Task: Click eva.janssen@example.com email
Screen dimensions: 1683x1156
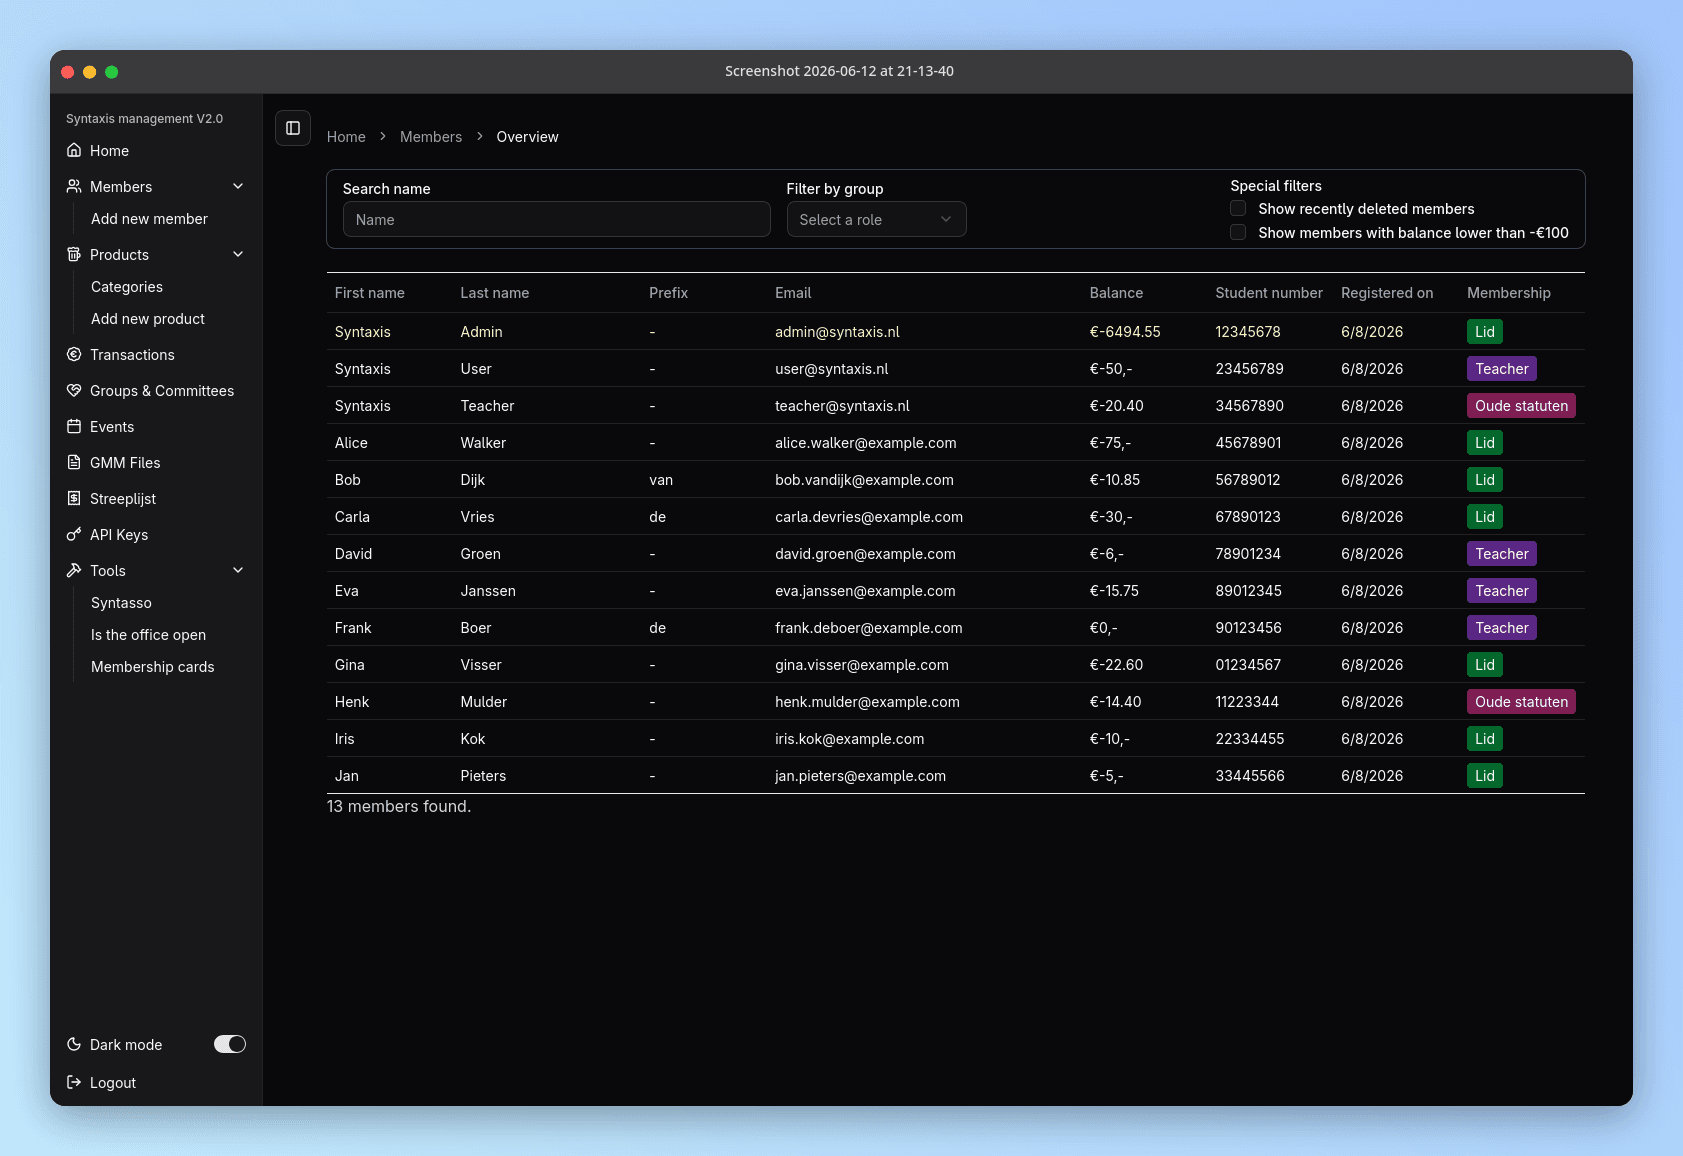Action: (865, 590)
